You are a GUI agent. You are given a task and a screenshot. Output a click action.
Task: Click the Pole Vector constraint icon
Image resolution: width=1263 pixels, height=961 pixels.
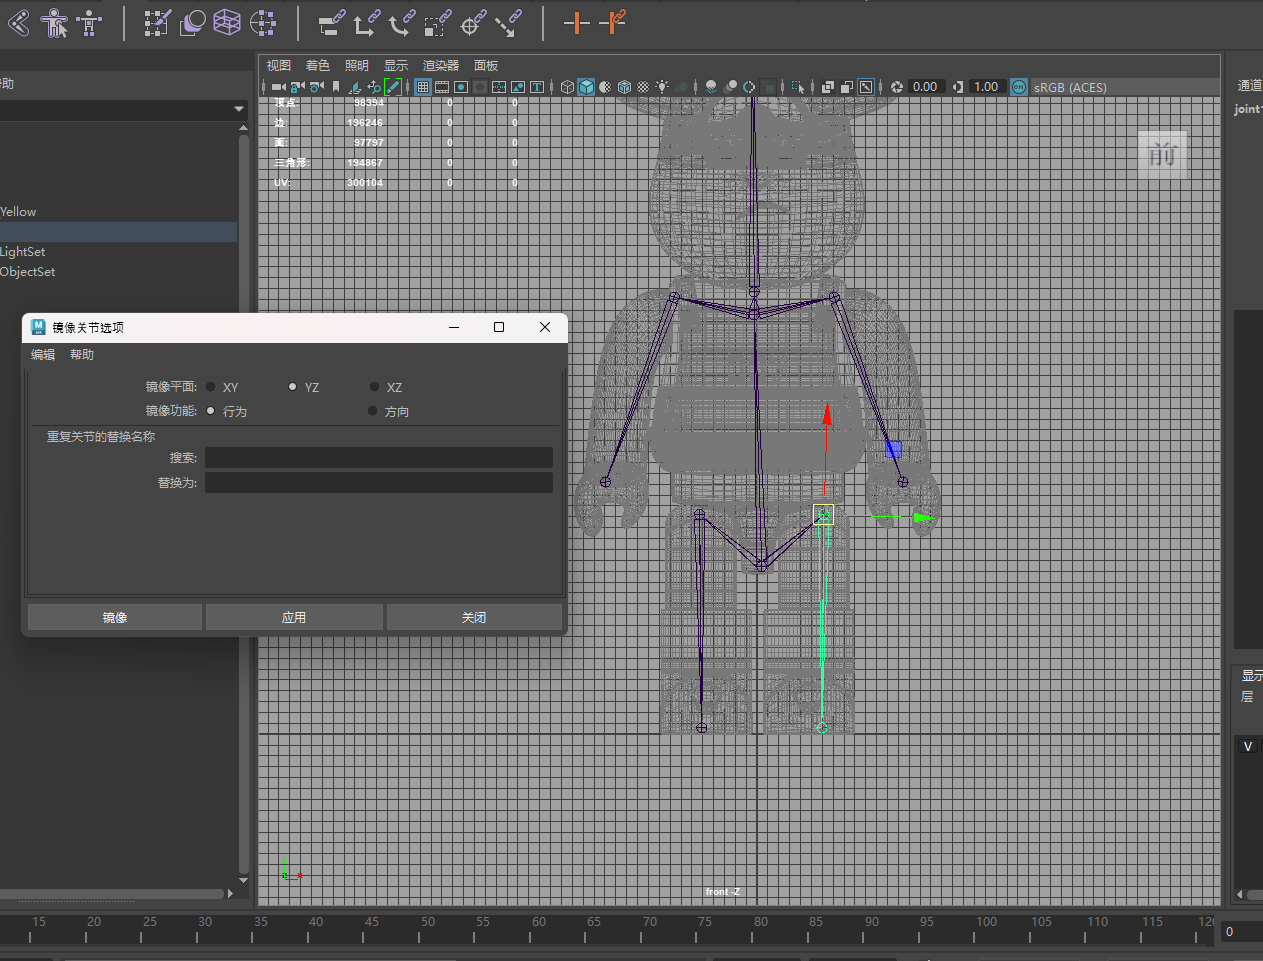[508, 22]
